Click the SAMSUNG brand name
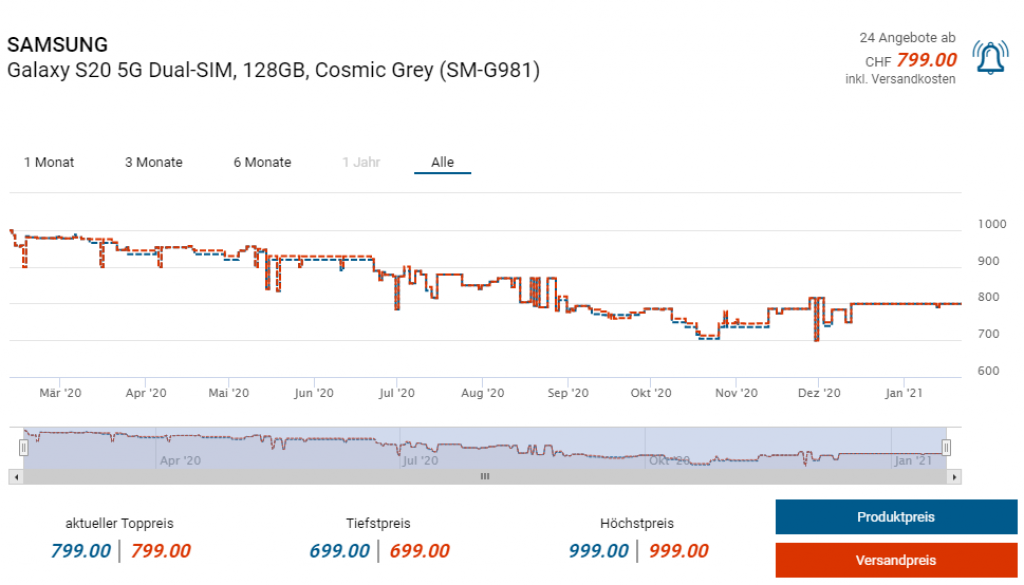 (x=58, y=45)
